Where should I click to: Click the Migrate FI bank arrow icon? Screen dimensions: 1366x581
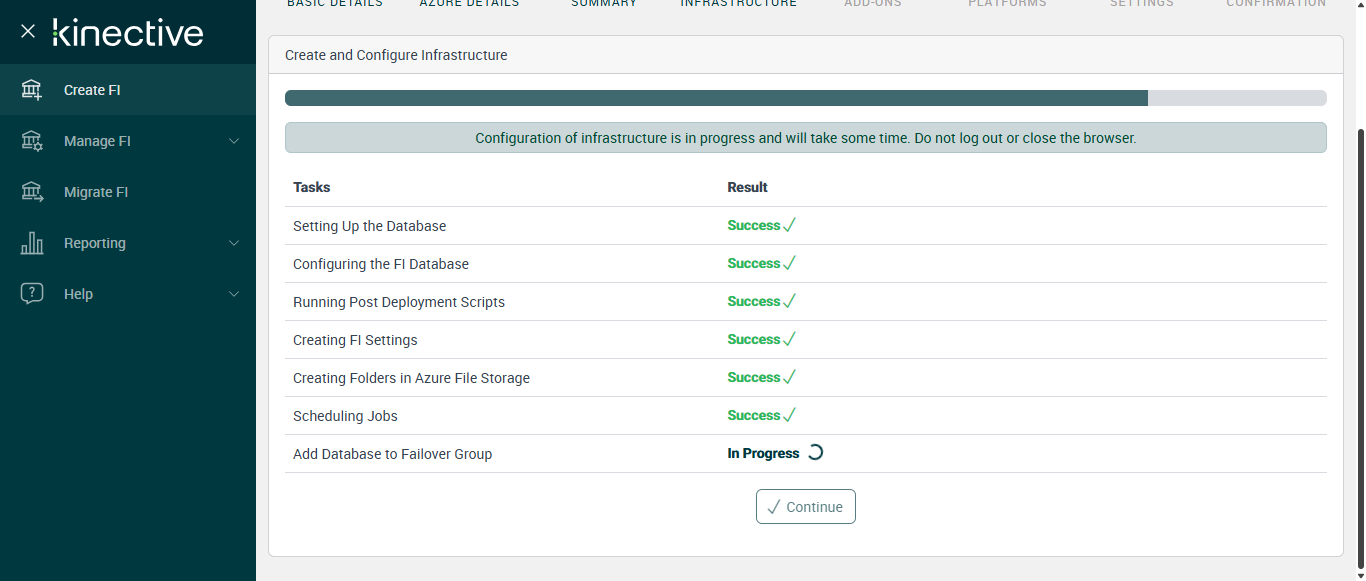[32, 192]
